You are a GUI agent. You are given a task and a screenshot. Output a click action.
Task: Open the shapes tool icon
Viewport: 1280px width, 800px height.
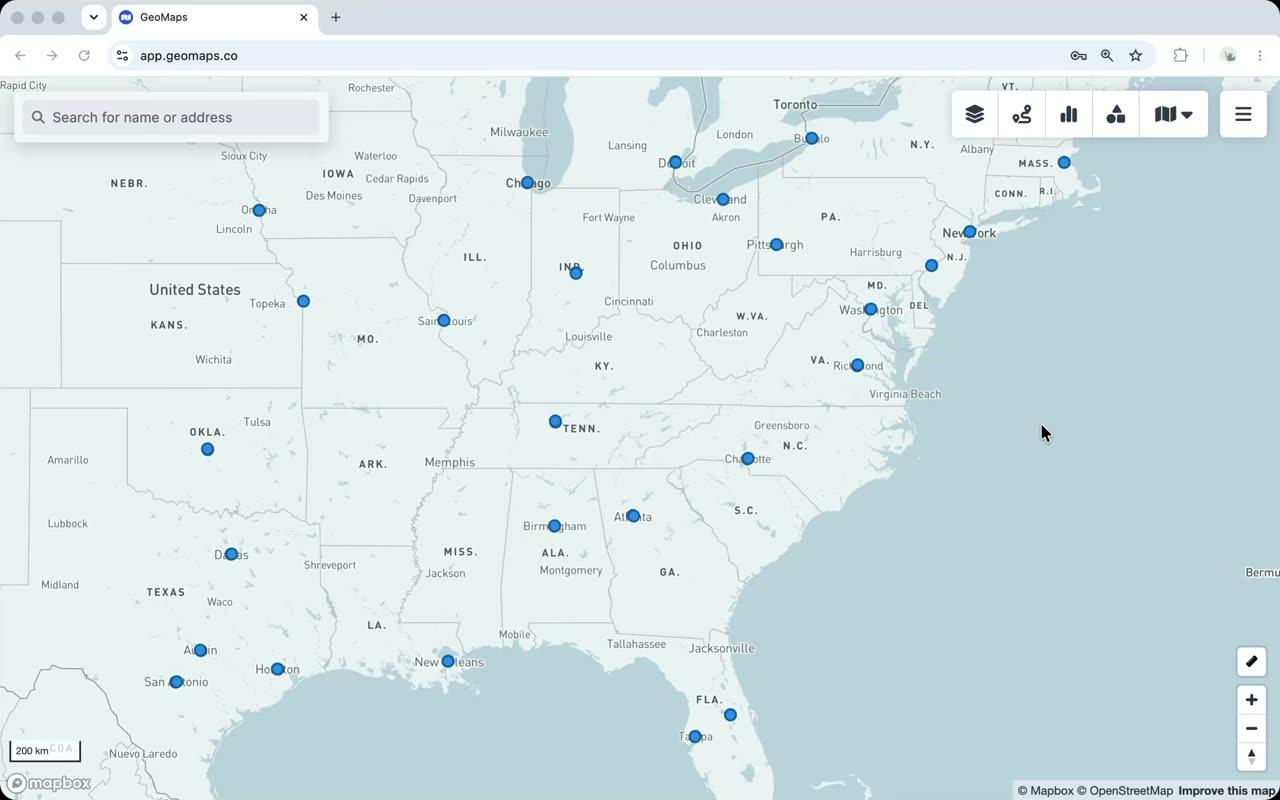click(x=1116, y=115)
